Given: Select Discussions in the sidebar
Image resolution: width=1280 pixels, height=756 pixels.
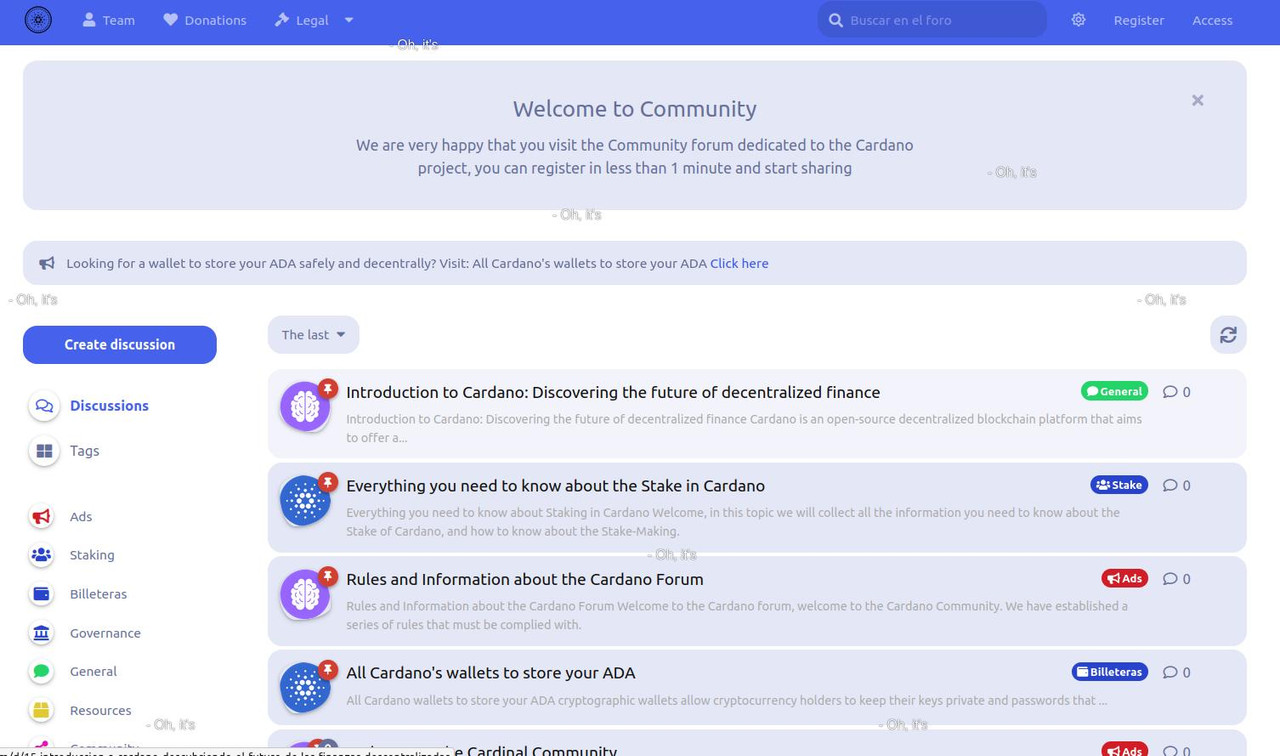Looking at the screenshot, I should tap(109, 405).
